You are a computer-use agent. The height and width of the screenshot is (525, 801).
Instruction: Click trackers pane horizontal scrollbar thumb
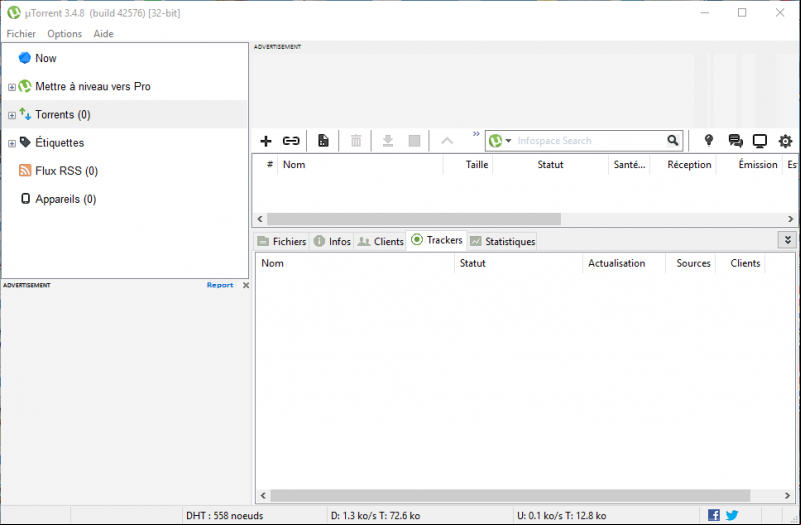point(510,495)
